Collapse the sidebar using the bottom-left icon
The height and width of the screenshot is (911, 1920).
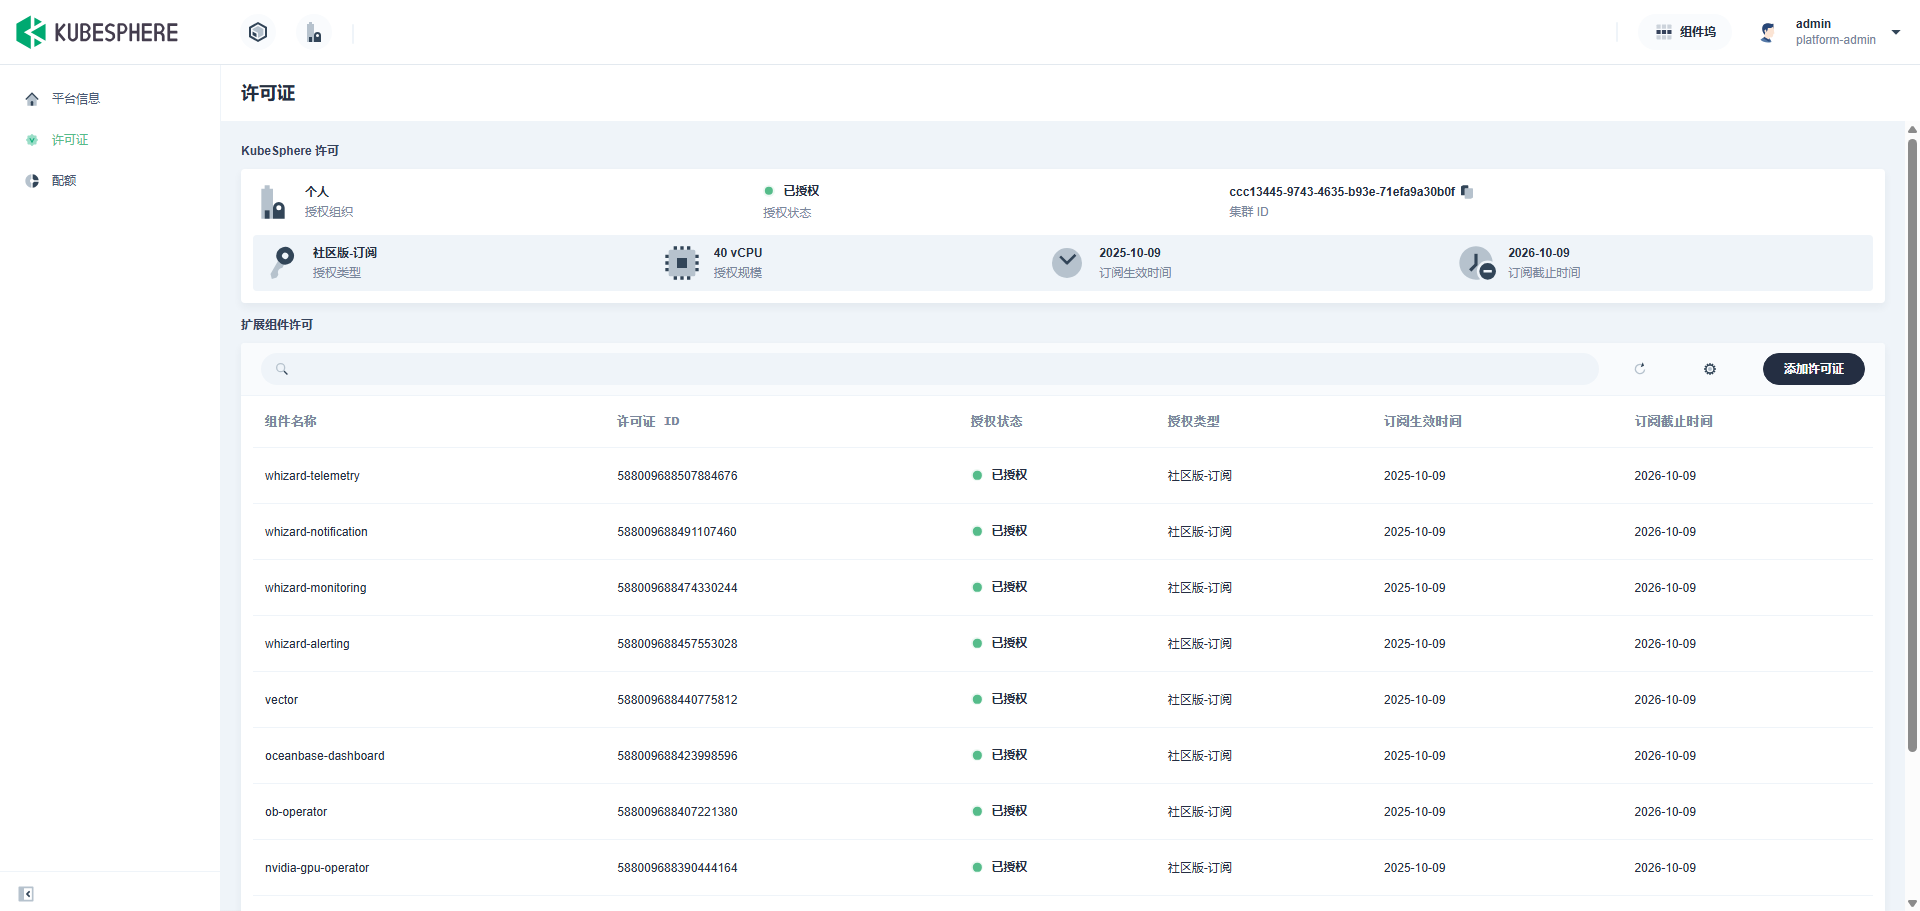pyautogui.click(x=26, y=894)
